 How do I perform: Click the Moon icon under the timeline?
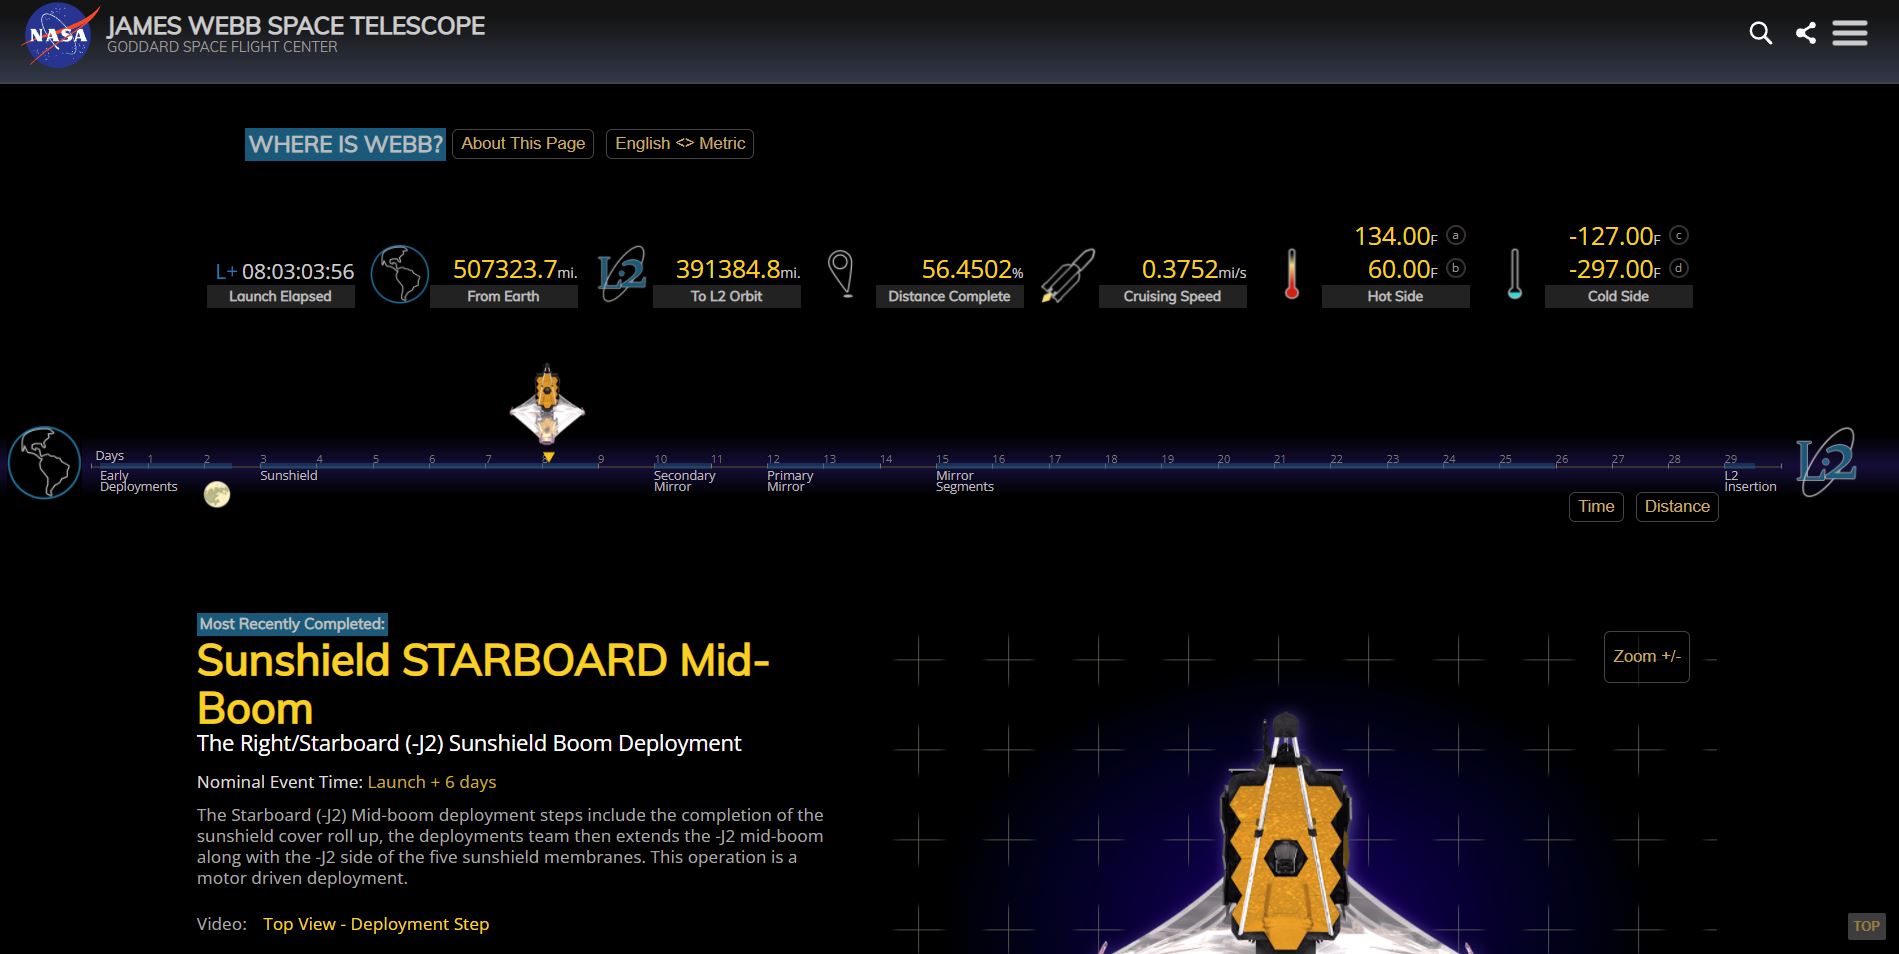[217, 494]
